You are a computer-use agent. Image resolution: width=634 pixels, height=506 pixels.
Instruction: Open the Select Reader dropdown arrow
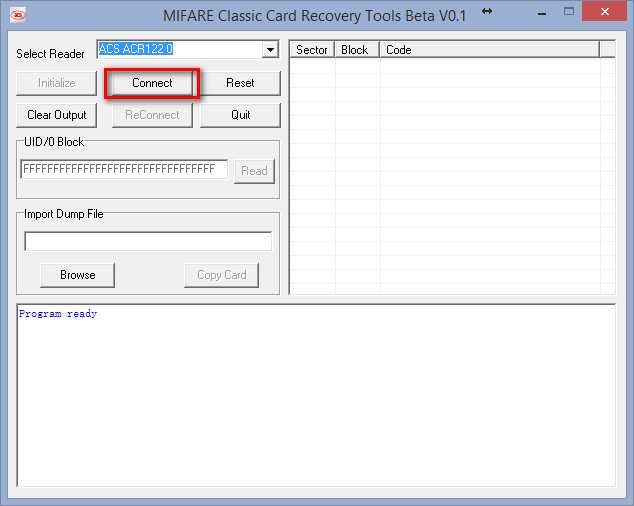pyautogui.click(x=270, y=50)
